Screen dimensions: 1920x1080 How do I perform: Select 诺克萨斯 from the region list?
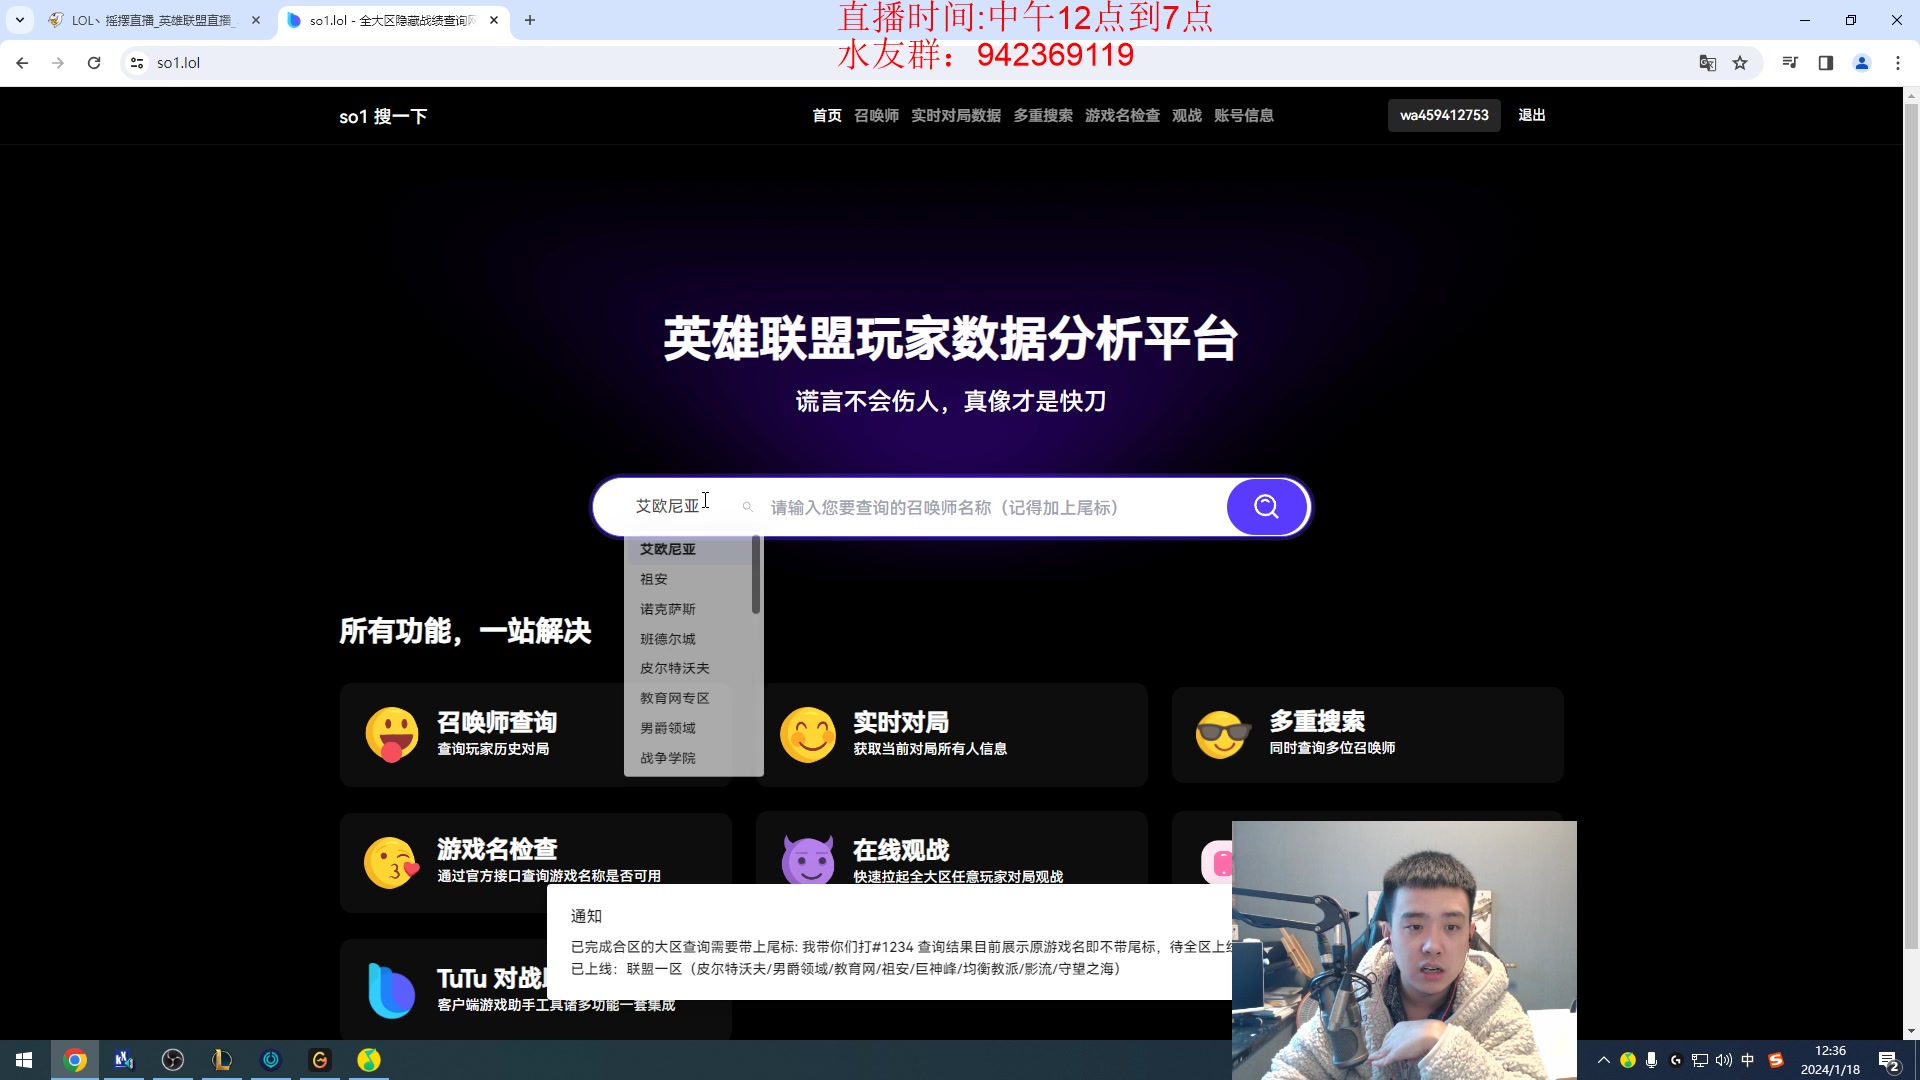coord(688,609)
